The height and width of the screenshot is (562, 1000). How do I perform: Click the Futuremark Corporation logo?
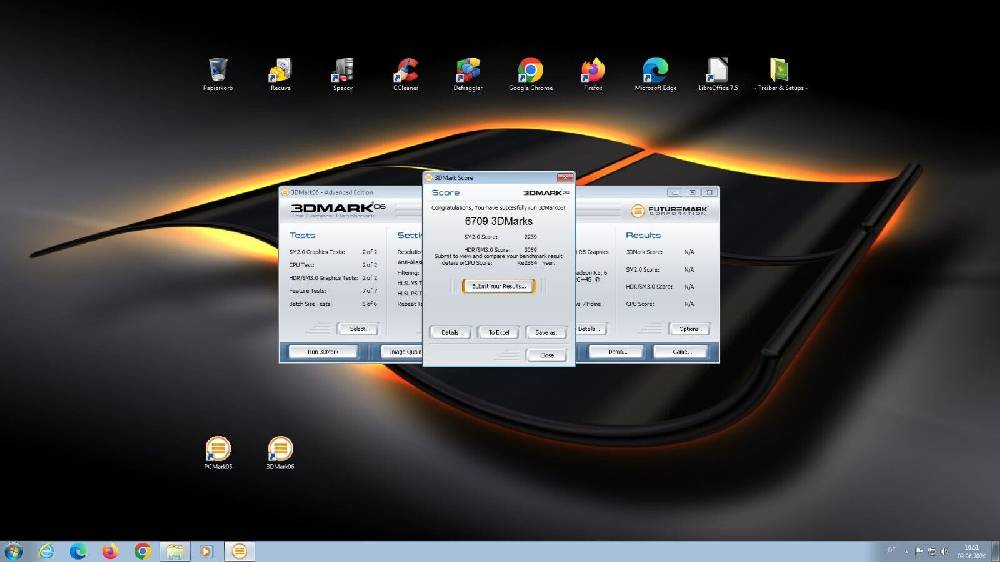coord(669,211)
